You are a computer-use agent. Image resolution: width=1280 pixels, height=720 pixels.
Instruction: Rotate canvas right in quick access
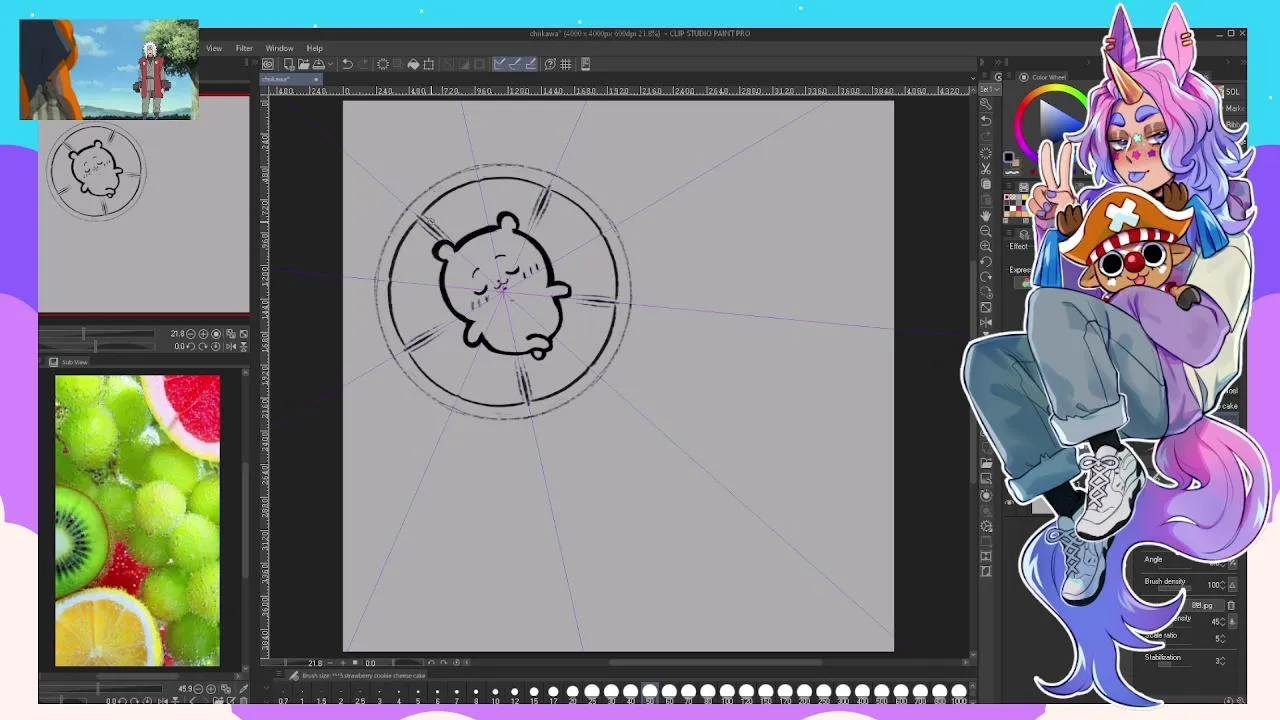click(x=986, y=276)
